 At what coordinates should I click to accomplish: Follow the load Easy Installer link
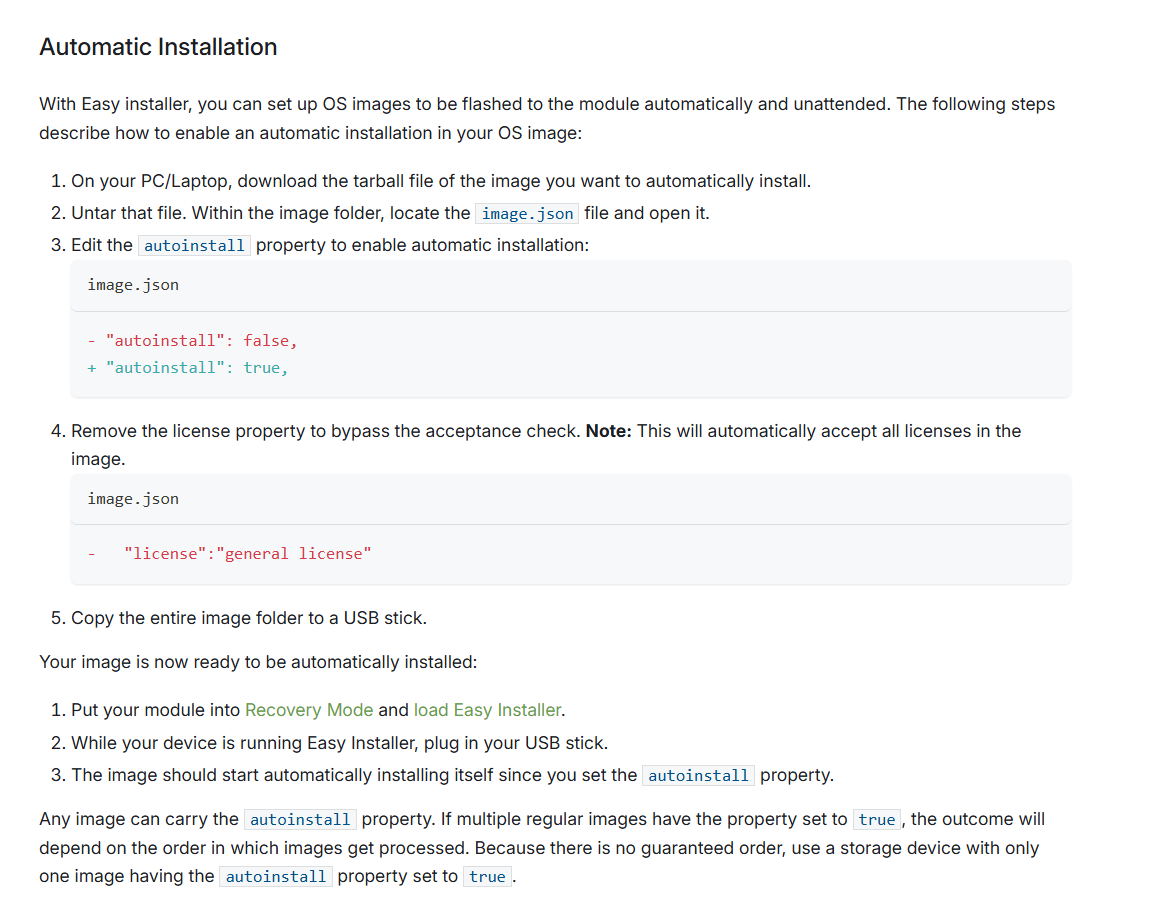[x=487, y=710]
